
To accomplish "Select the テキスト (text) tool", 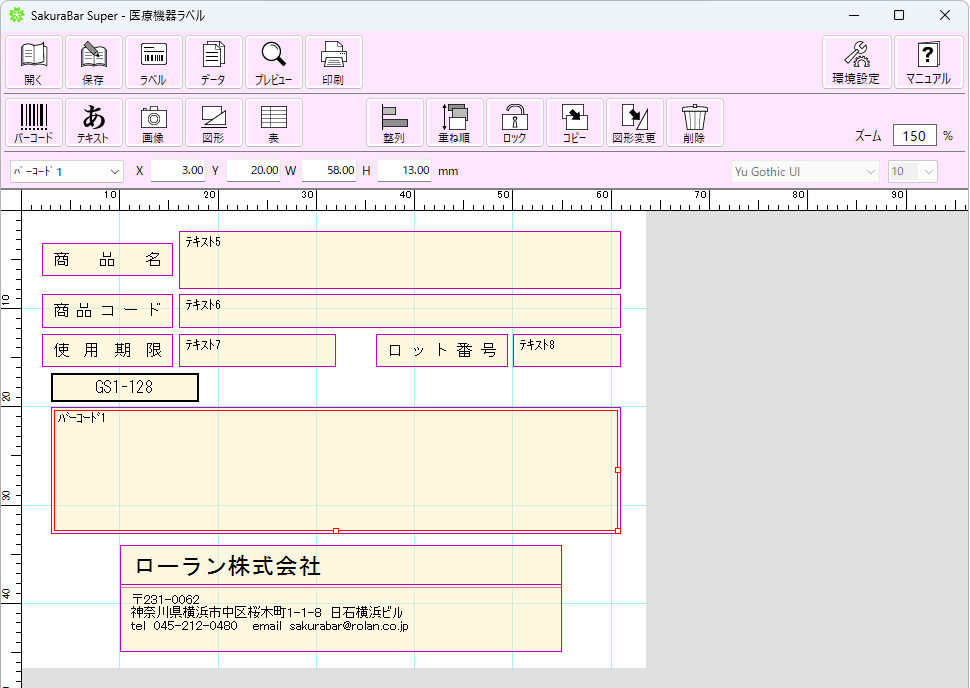I will click(93, 122).
